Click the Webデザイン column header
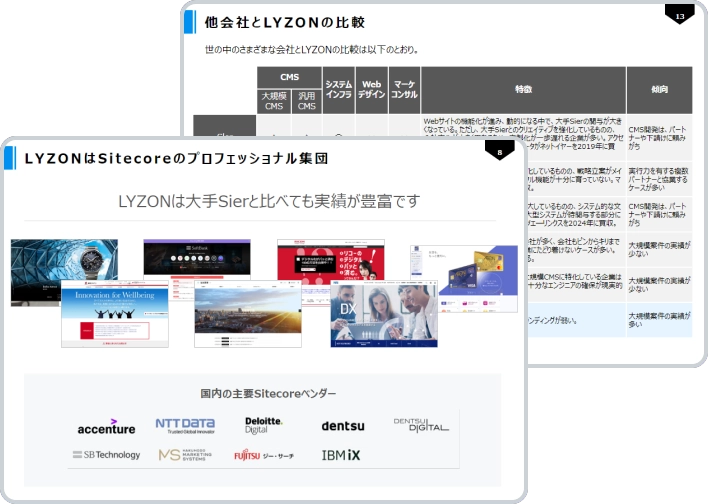The width and height of the screenshot is (708, 504). 372,90
